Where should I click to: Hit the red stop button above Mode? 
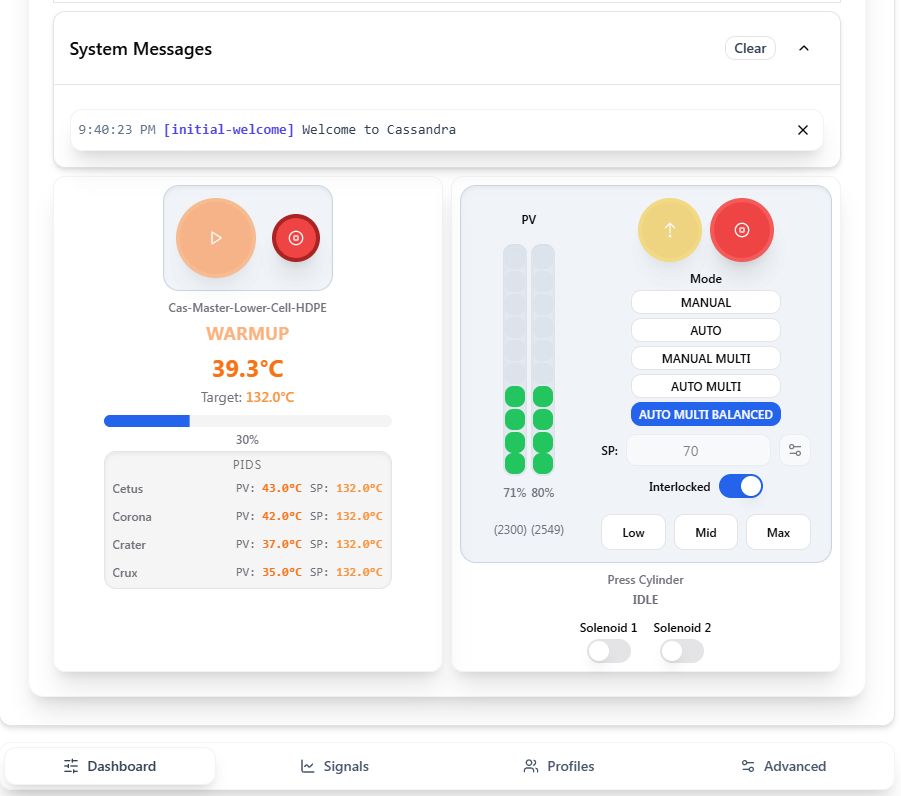(741, 230)
